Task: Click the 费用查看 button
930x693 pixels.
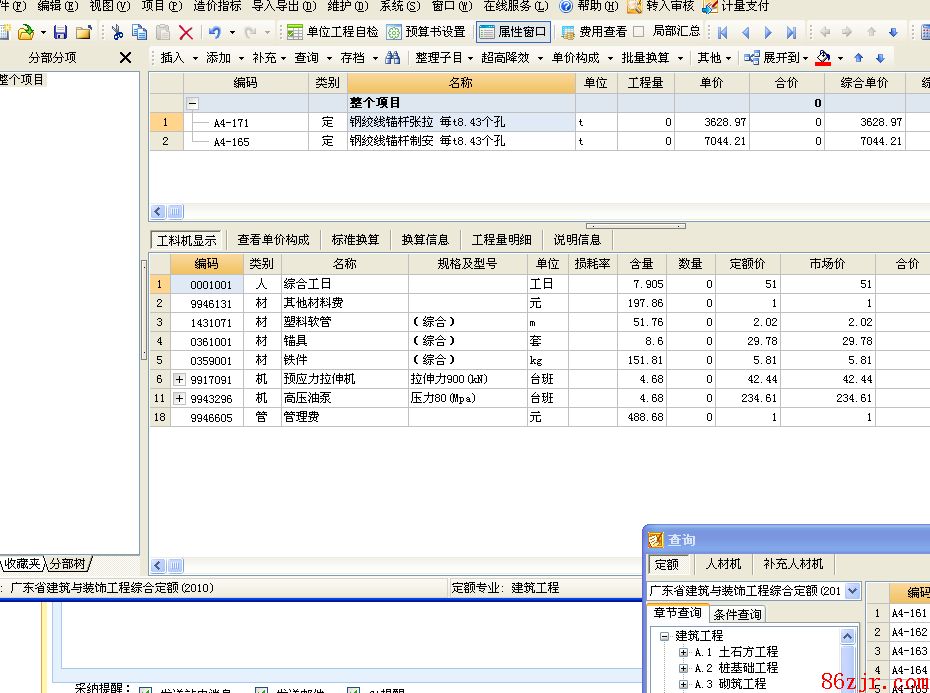Action: point(595,32)
